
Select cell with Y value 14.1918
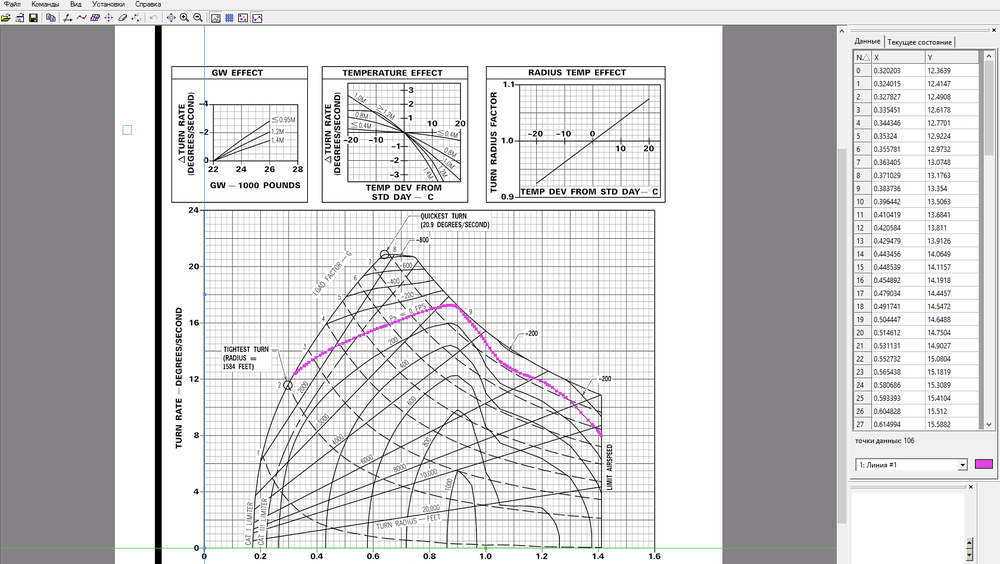click(x=952, y=280)
